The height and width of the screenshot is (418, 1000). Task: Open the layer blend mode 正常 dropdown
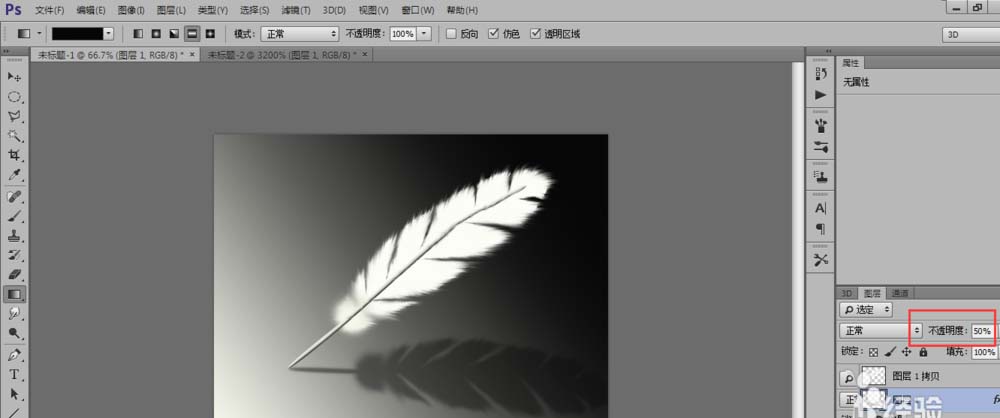click(881, 331)
